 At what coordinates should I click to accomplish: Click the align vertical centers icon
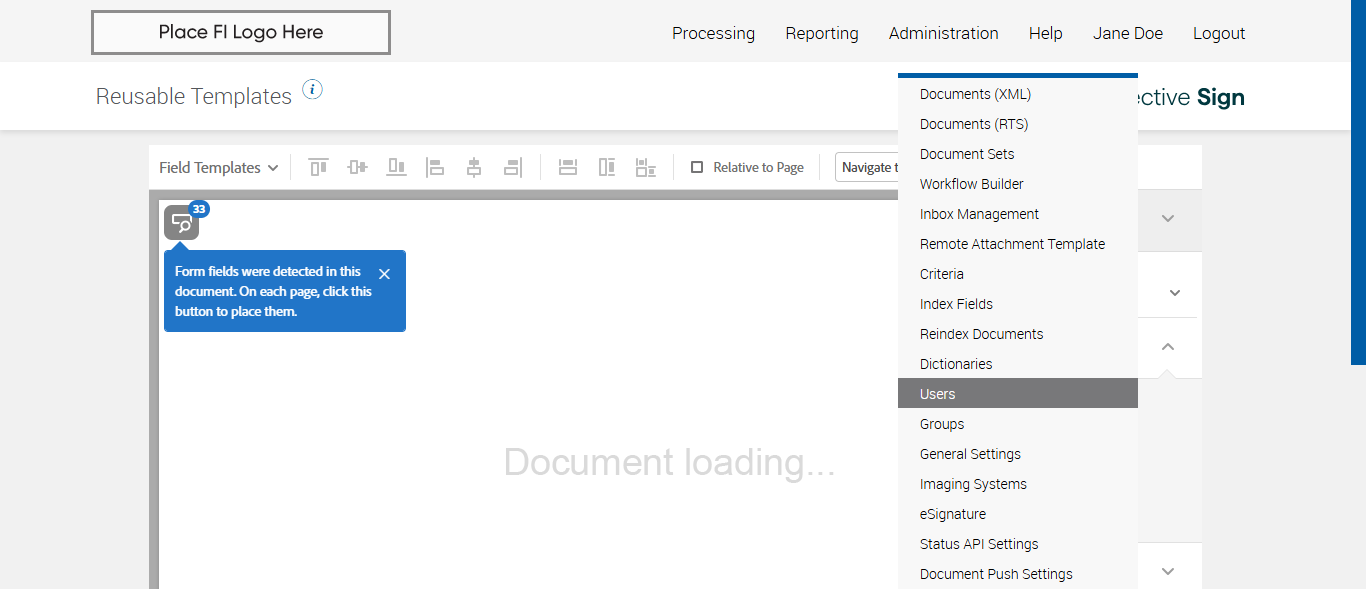point(357,167)
